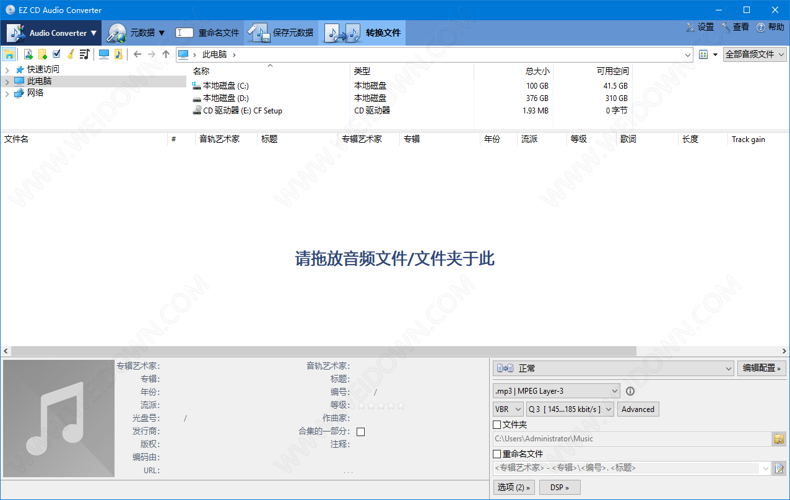
Task: Open the view layout dropdown arrow
Action: (x=715, y=54)
